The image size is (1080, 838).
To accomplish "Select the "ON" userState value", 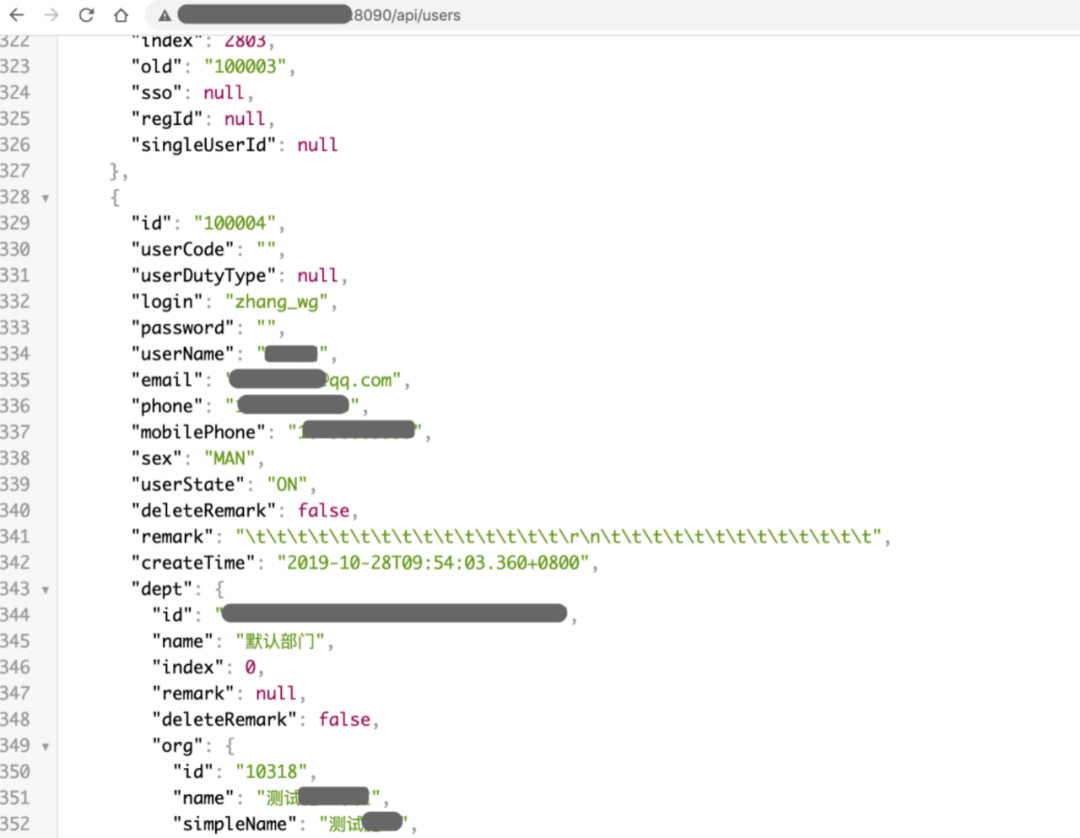I will [287, 485].
